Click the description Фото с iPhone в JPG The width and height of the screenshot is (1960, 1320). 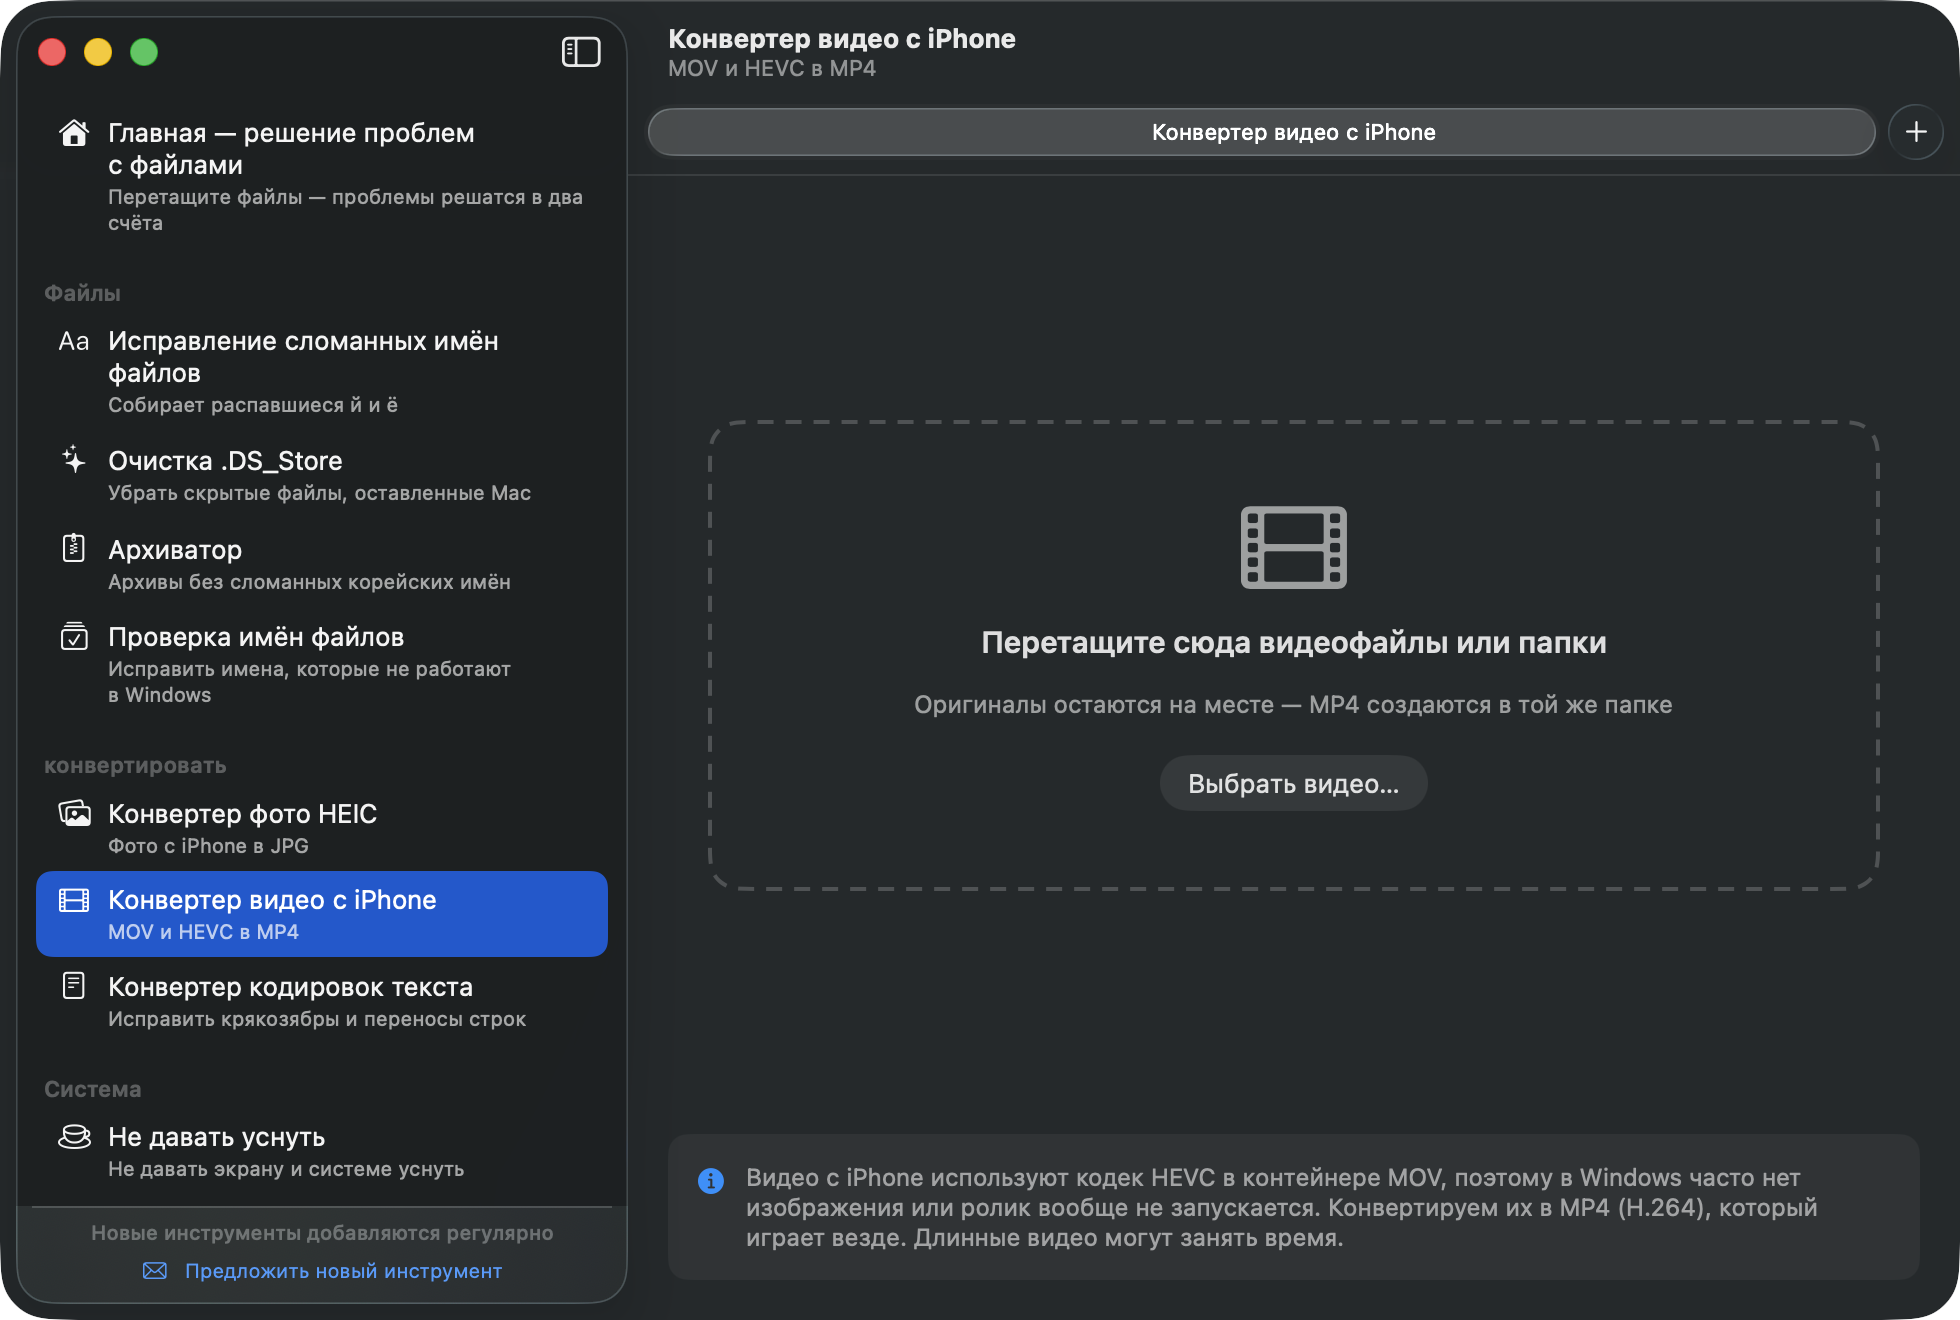coord(208,846)
